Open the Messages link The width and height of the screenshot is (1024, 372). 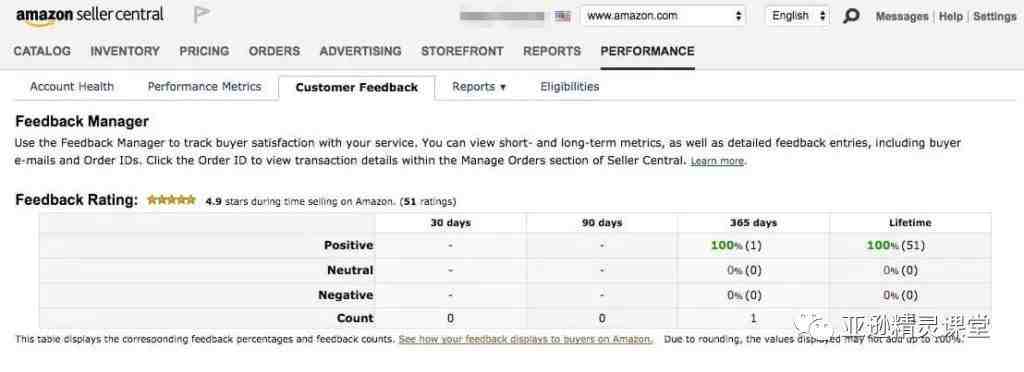(901, 16)
